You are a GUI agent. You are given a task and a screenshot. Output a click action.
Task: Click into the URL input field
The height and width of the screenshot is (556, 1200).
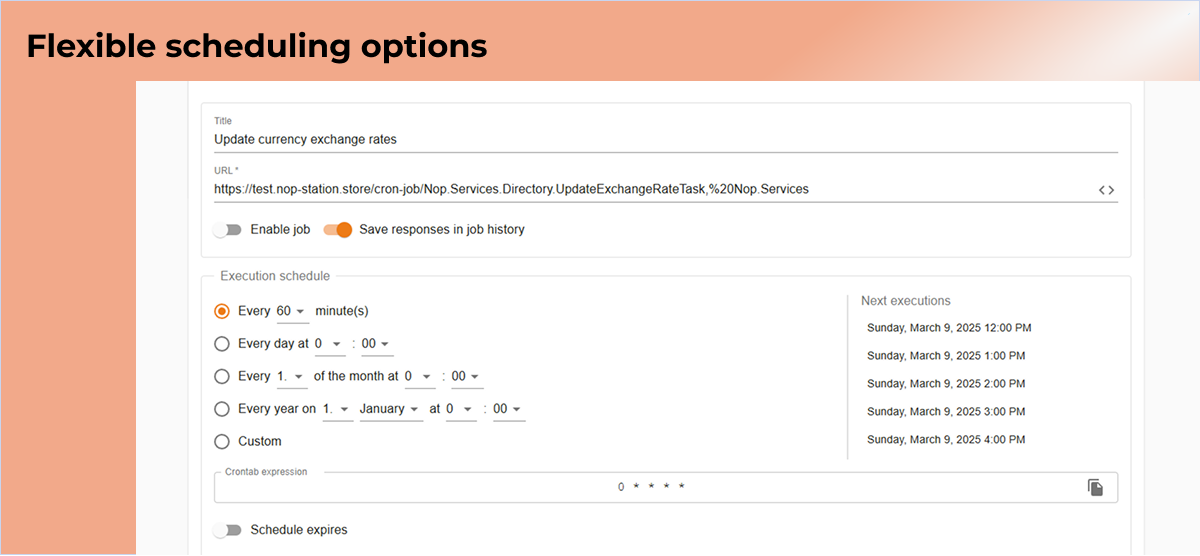point(652,189)
